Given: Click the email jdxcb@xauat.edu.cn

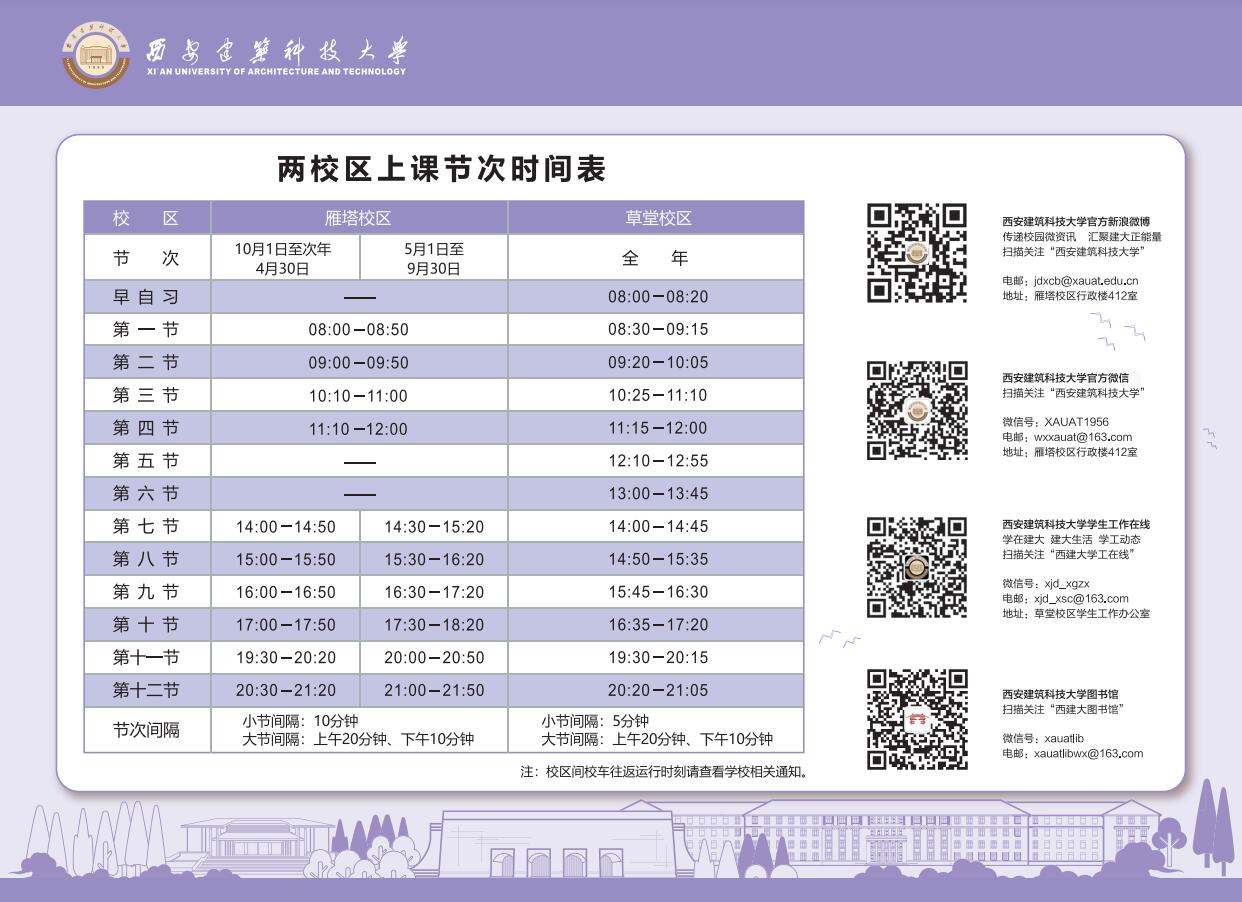Looking at the screenshot, I should 1085,281.
